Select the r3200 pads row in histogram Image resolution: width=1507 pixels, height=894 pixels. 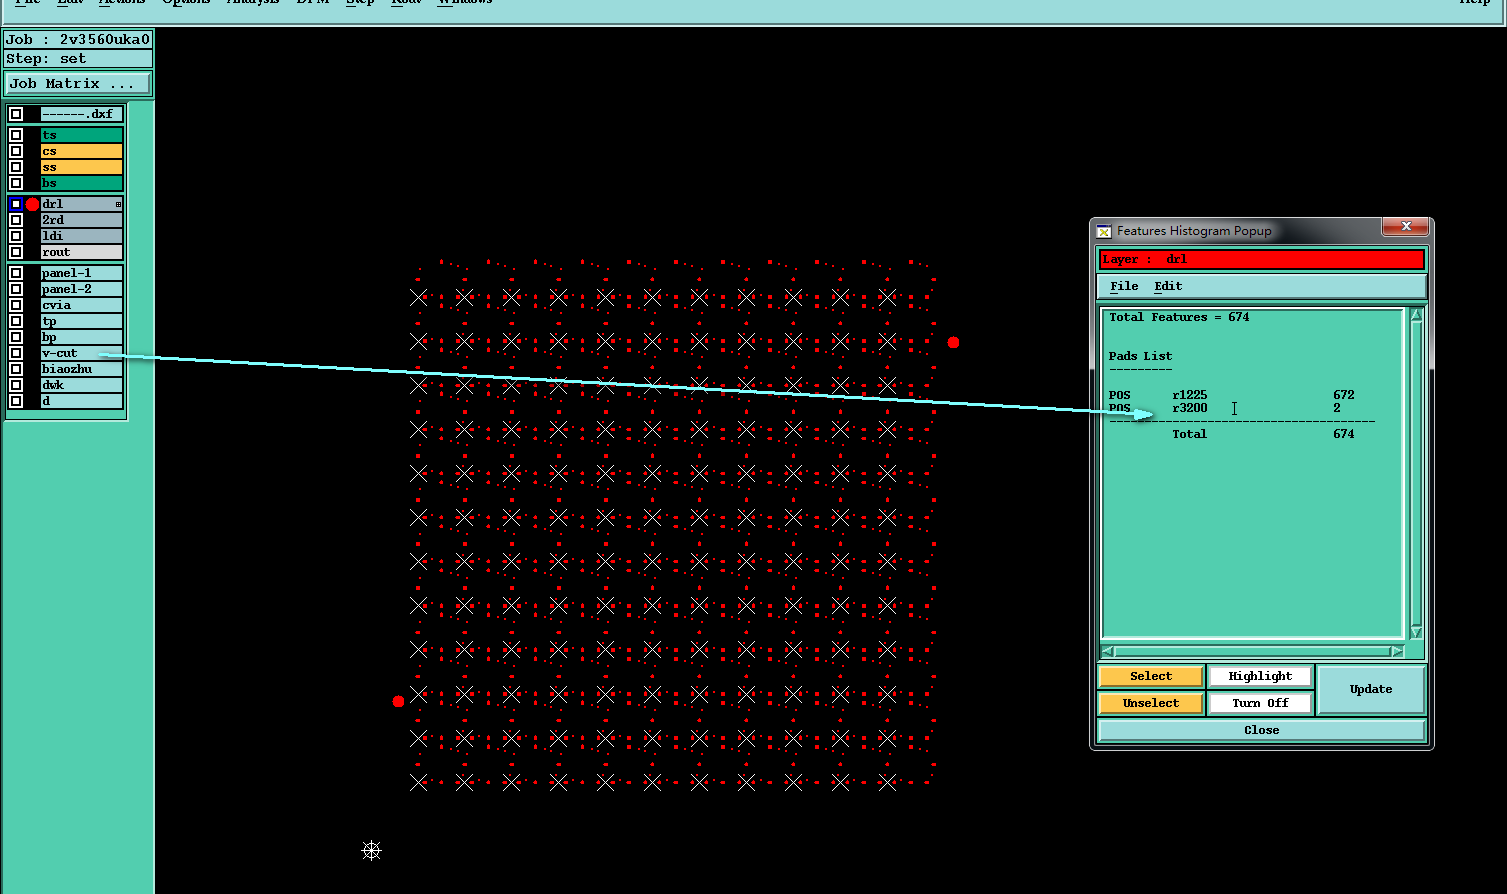click(1232, 408)
